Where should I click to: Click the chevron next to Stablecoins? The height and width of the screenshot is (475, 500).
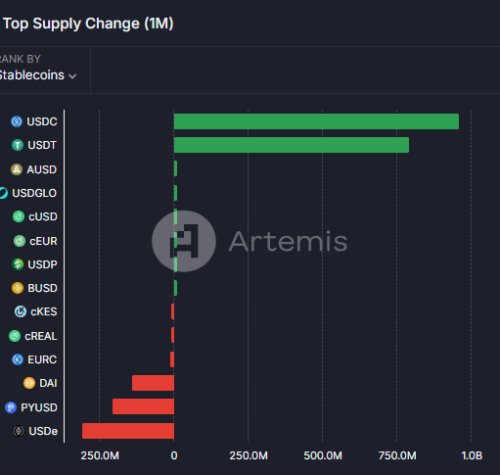click(x=72, y=76)
